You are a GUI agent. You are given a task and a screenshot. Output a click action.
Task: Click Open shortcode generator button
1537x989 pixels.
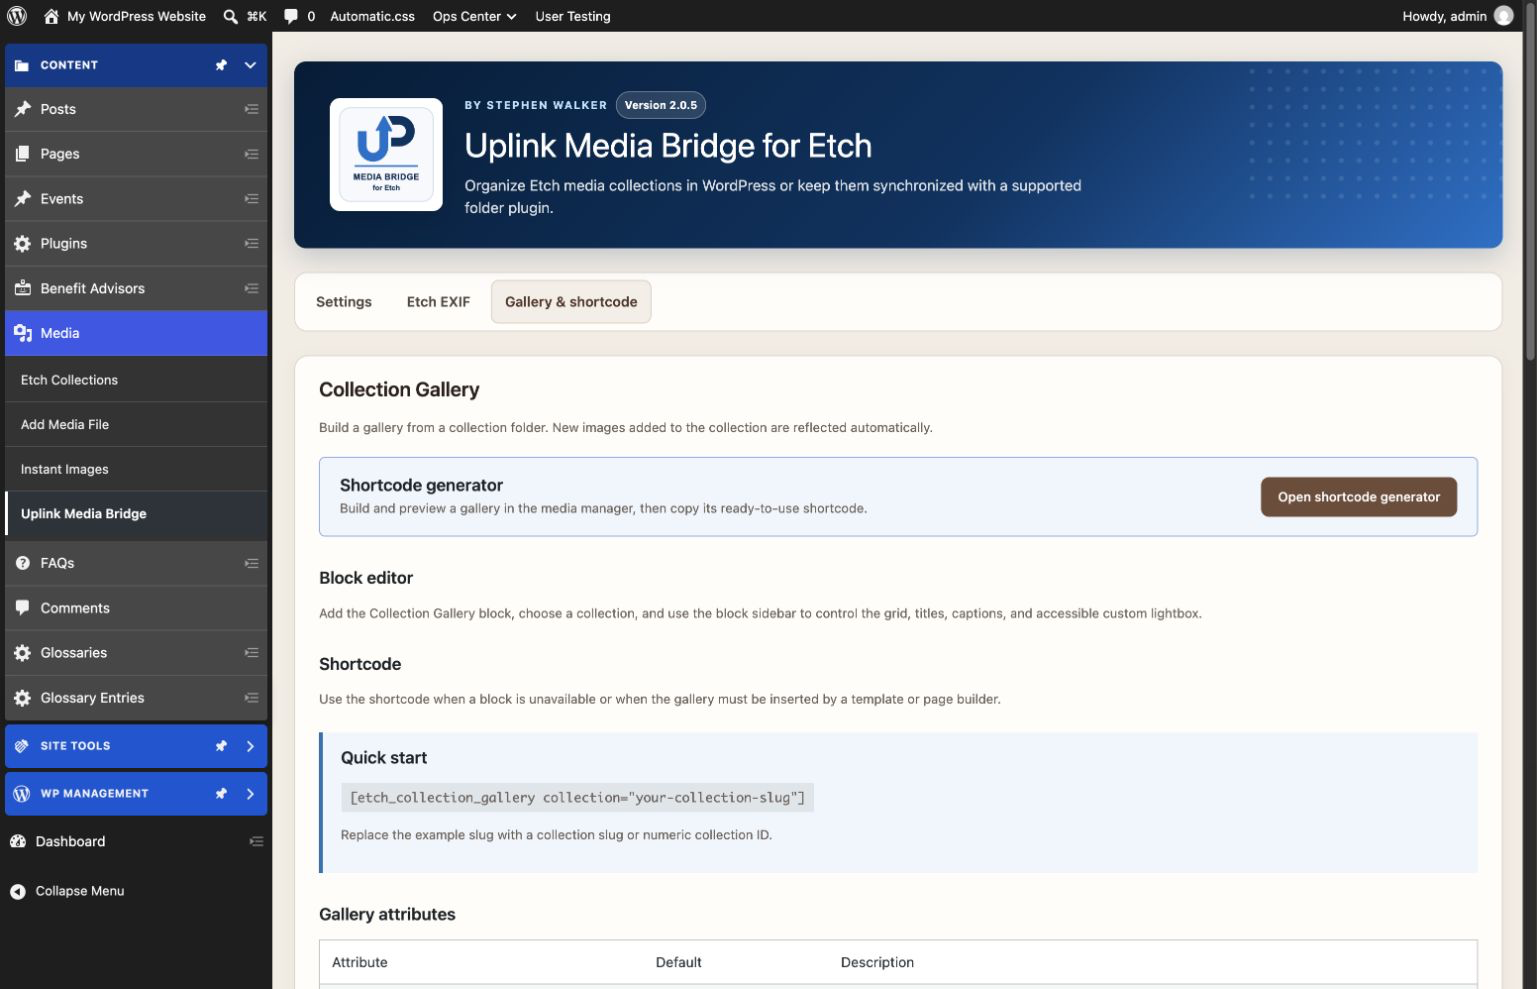click(1358, 497)
